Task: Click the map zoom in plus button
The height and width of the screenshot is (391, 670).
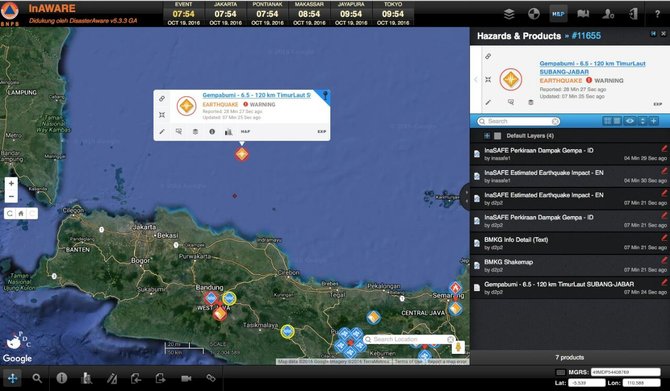Action: (x=12, y=183)
